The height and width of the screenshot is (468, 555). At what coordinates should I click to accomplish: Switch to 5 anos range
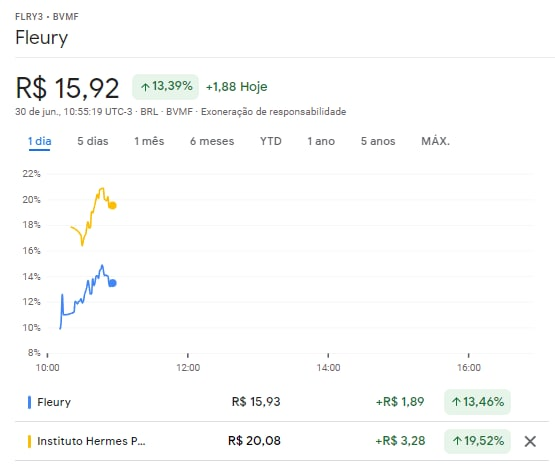tap(378, 141)
